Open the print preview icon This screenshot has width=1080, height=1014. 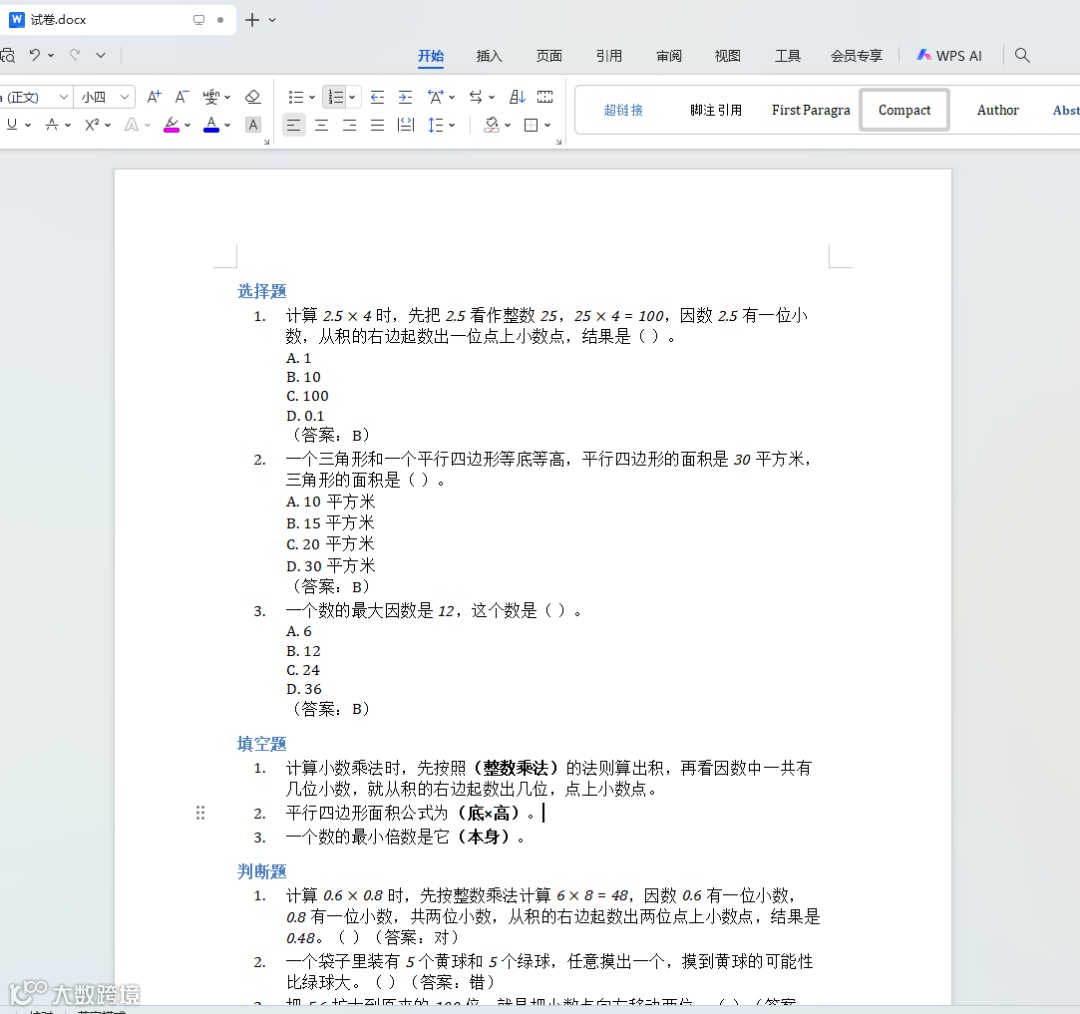pyautogui.click(x=7, y=55)
